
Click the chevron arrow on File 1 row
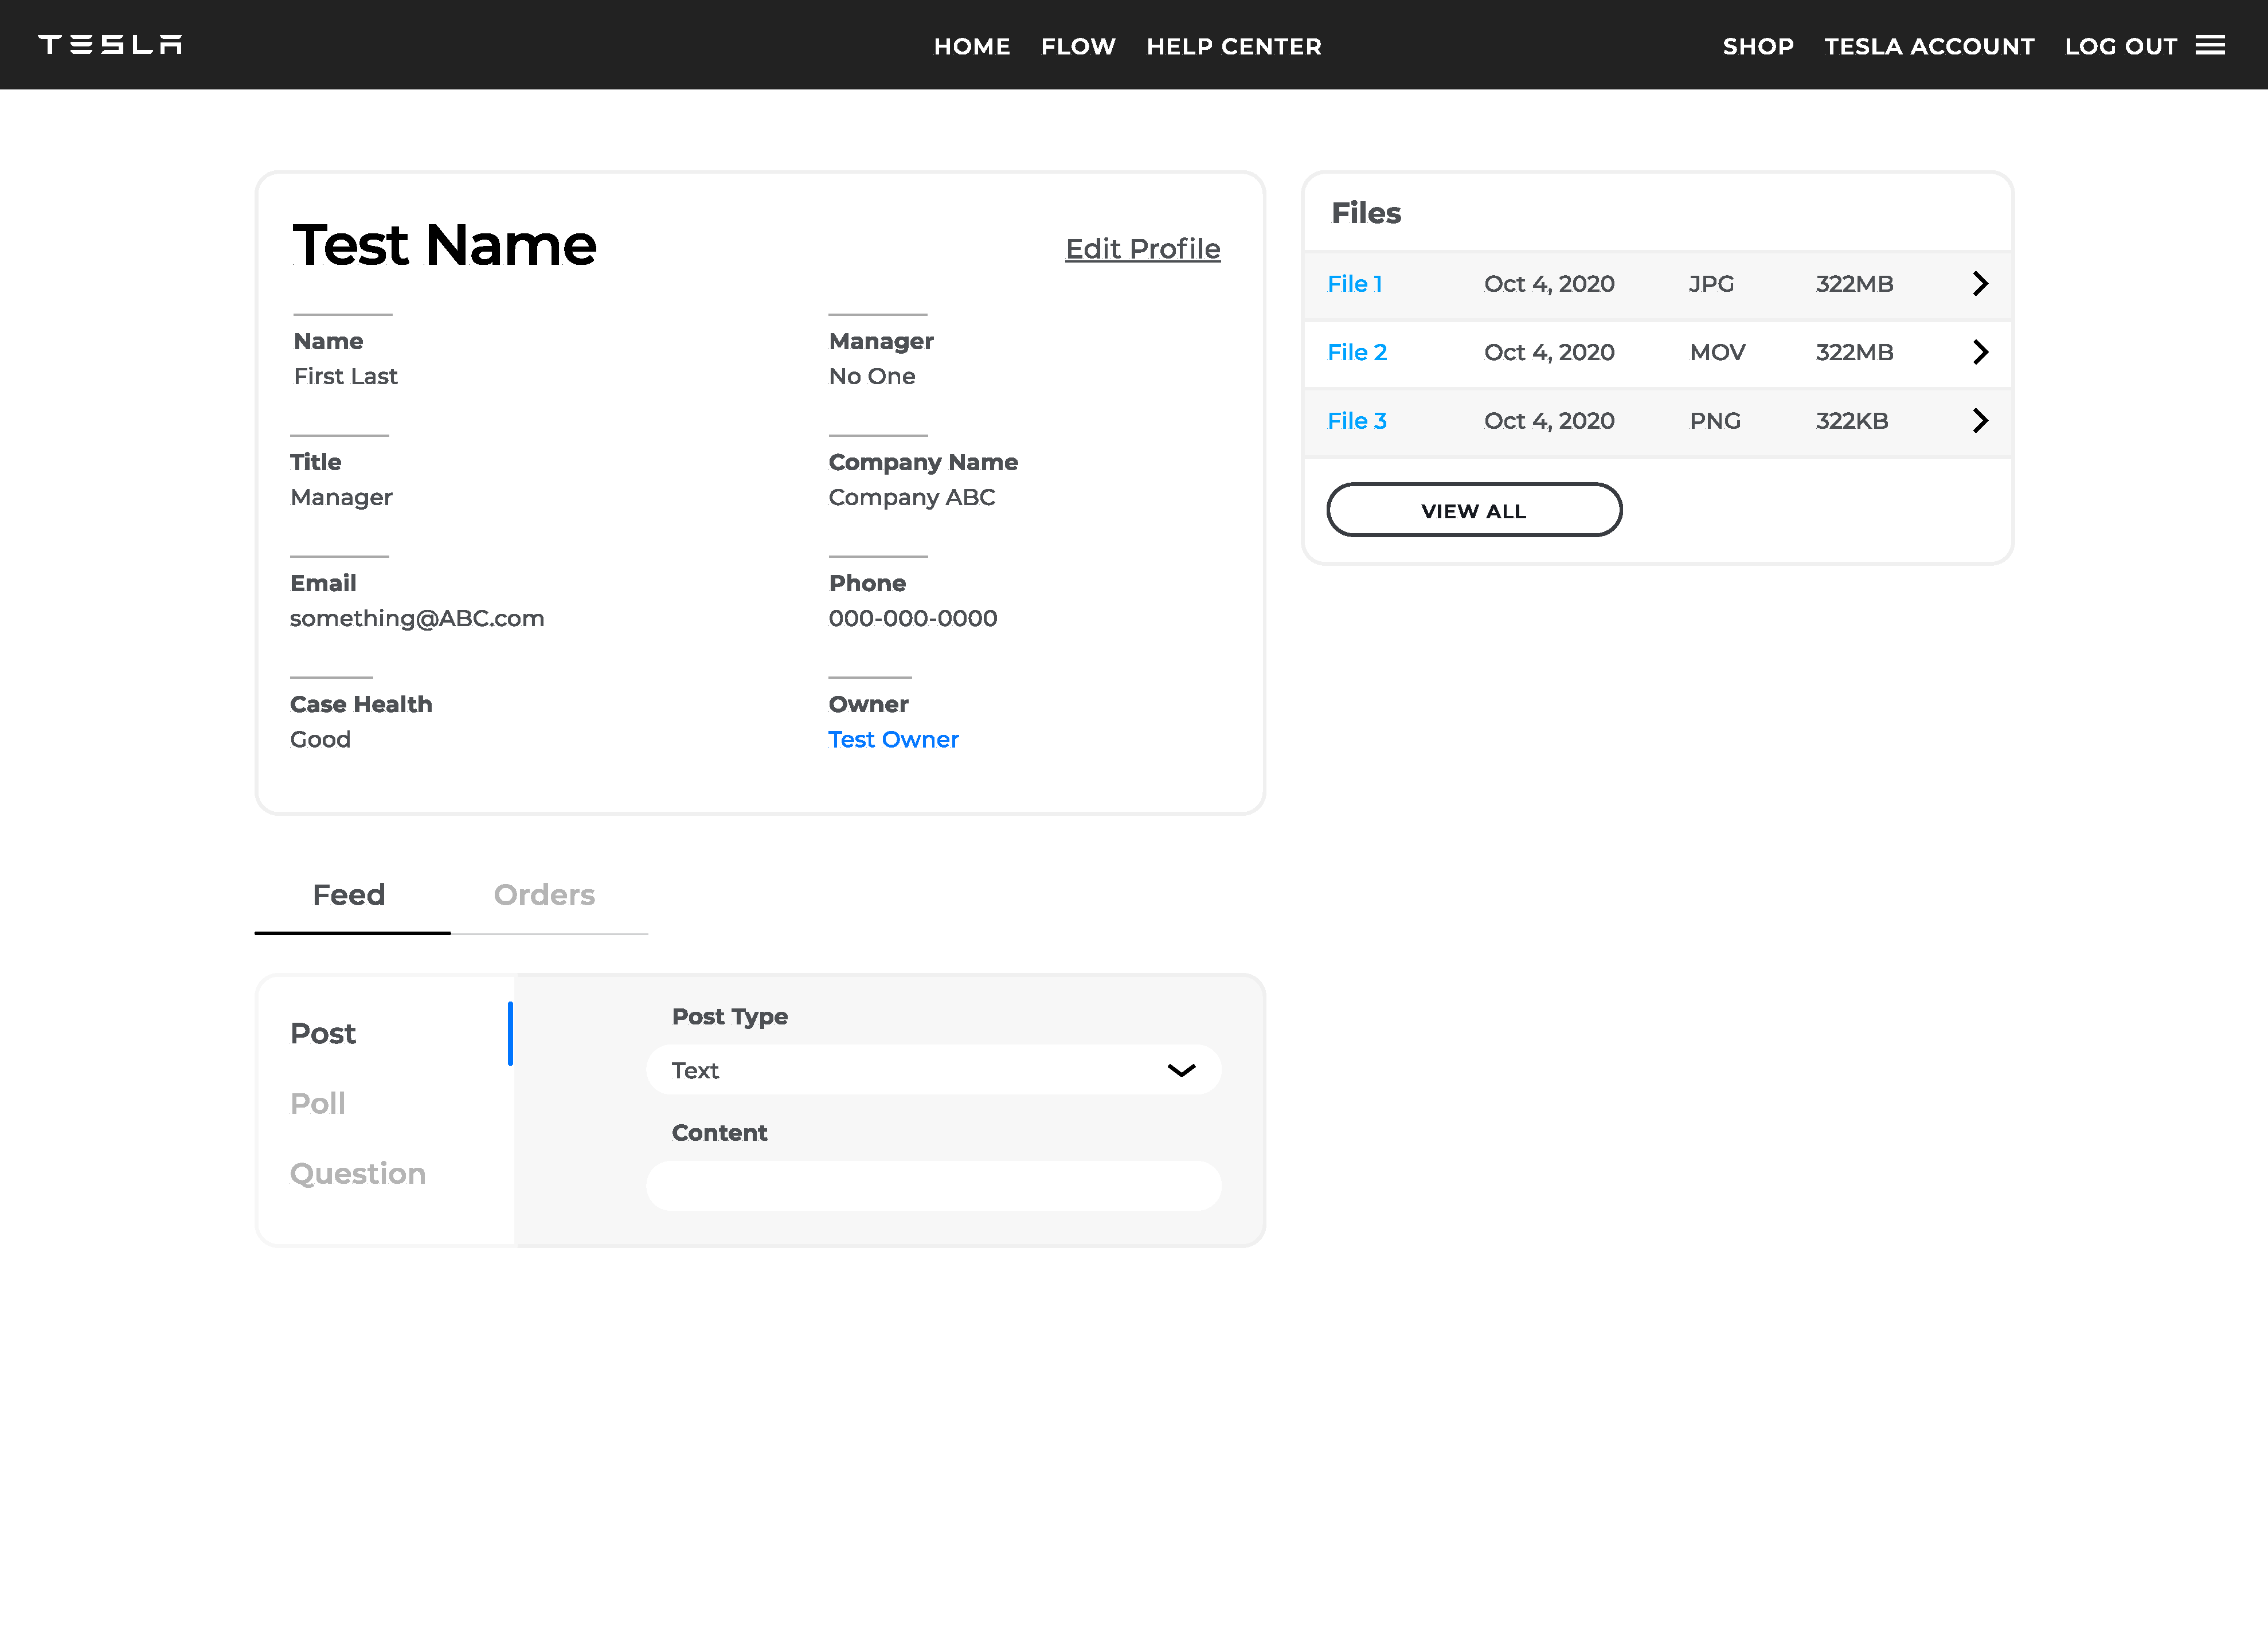[1981, 284]
